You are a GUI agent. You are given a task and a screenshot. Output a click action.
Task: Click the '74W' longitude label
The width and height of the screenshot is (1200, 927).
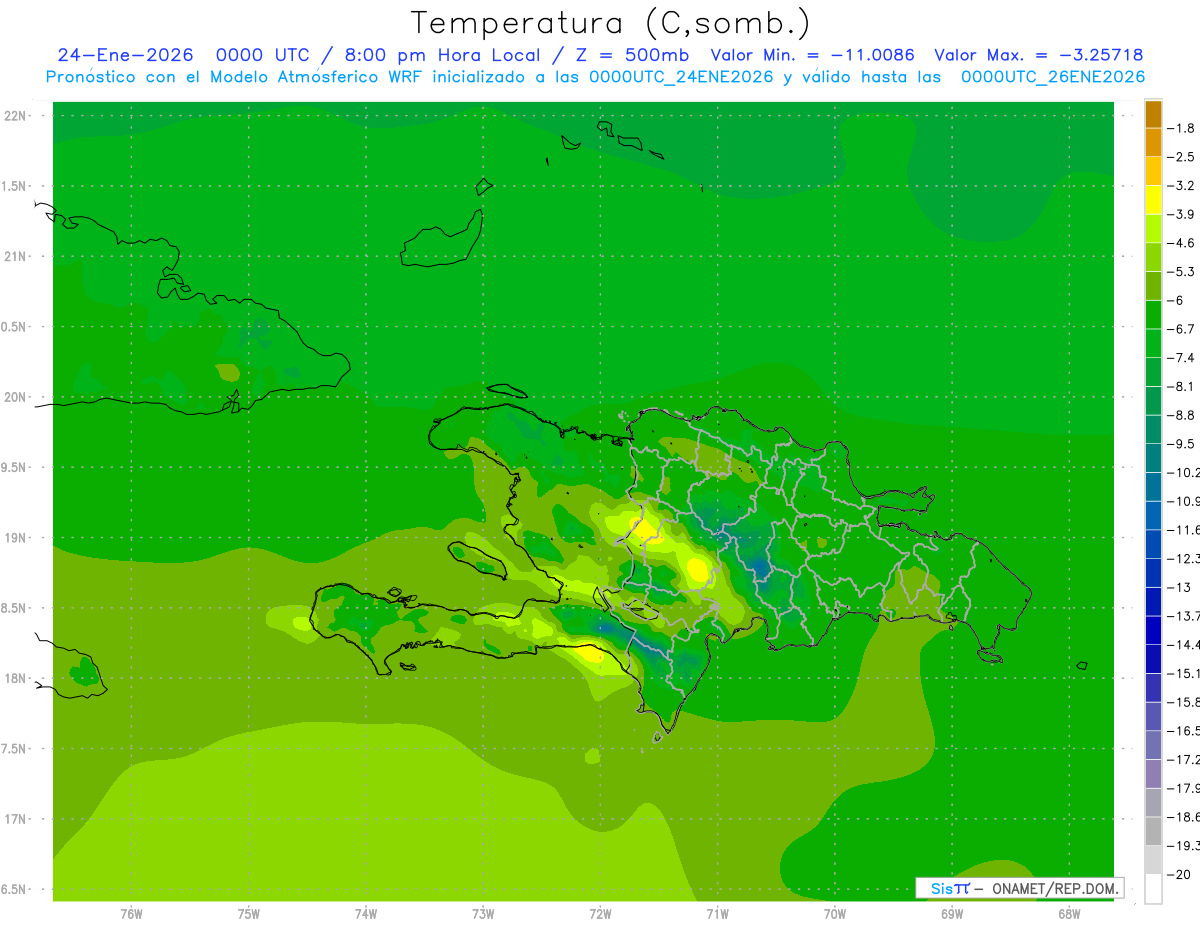tap(366, 913)
